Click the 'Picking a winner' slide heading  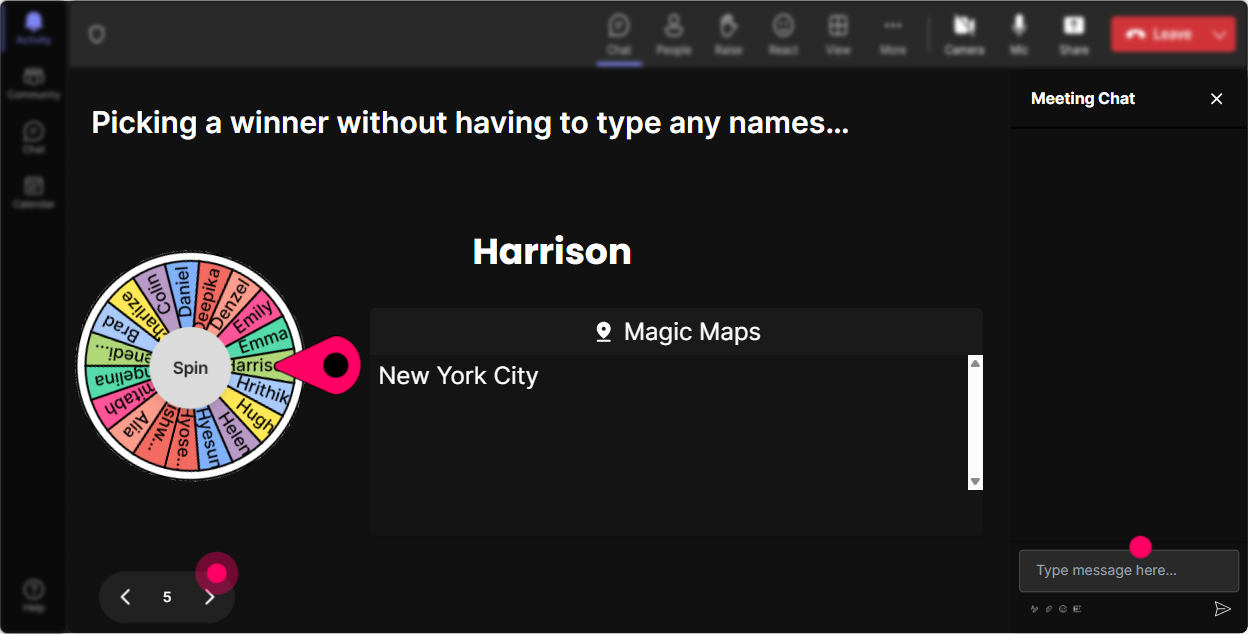click(470, 123)
